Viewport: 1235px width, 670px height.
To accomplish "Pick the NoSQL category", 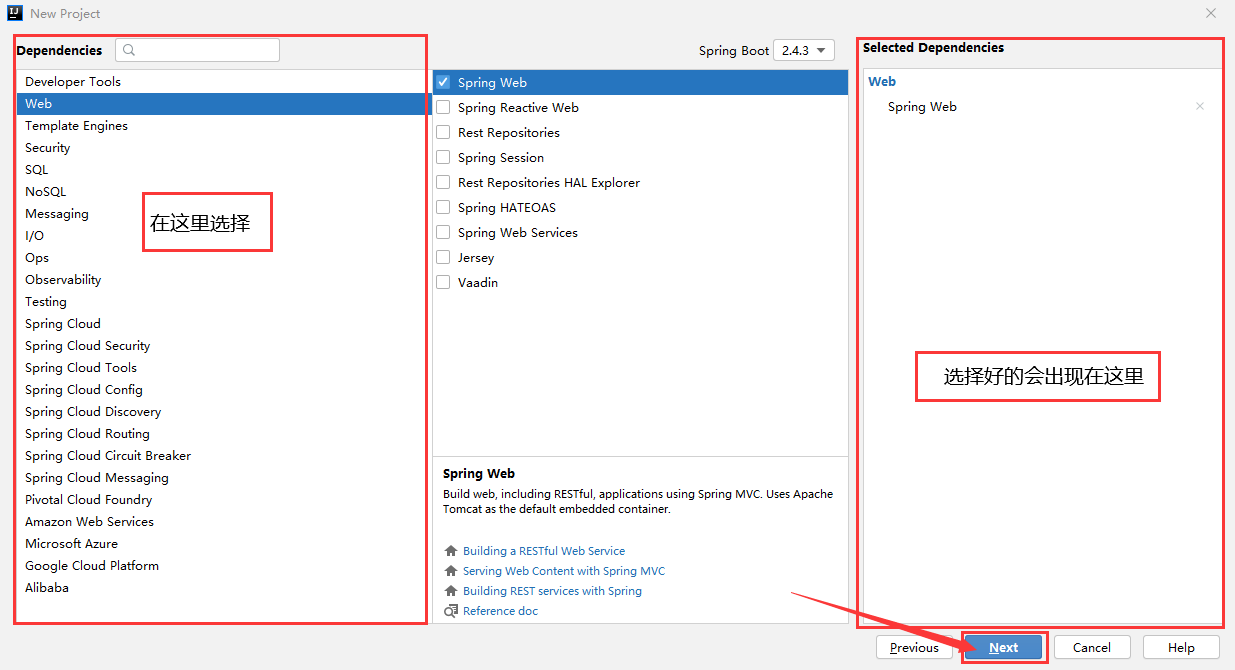I will 222,192.
